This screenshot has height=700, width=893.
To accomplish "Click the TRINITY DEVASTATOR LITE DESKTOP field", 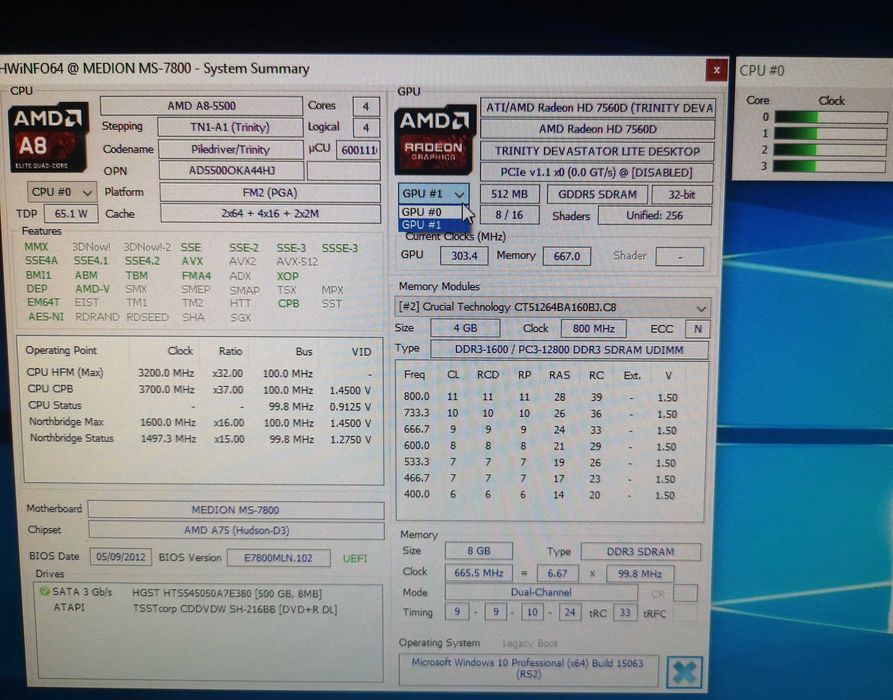I will pyautogui.click(x=597, y=151).
